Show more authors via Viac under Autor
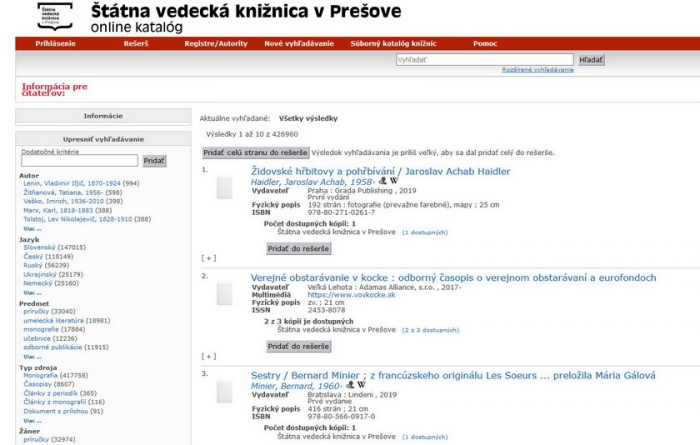This screenshot has height=445, width=700. [32, 229]
